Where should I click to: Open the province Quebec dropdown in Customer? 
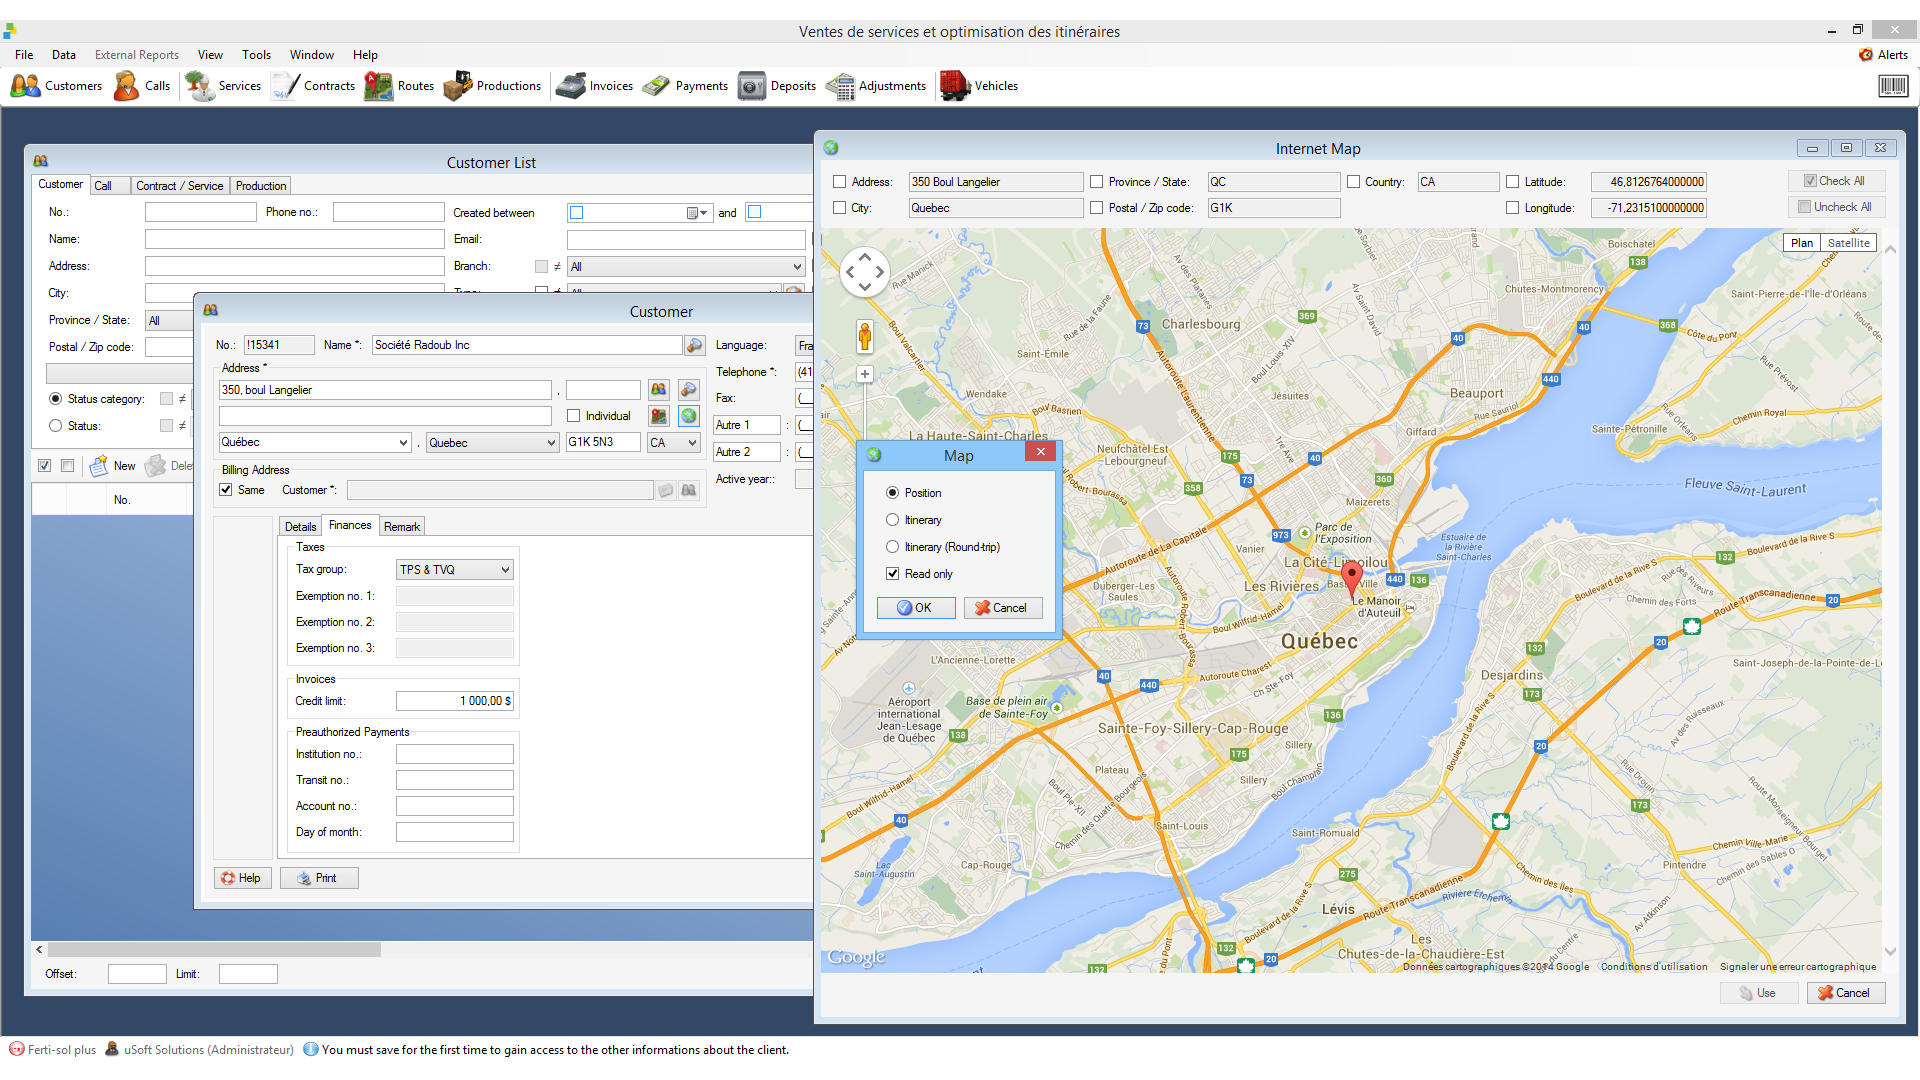point(551,443)
